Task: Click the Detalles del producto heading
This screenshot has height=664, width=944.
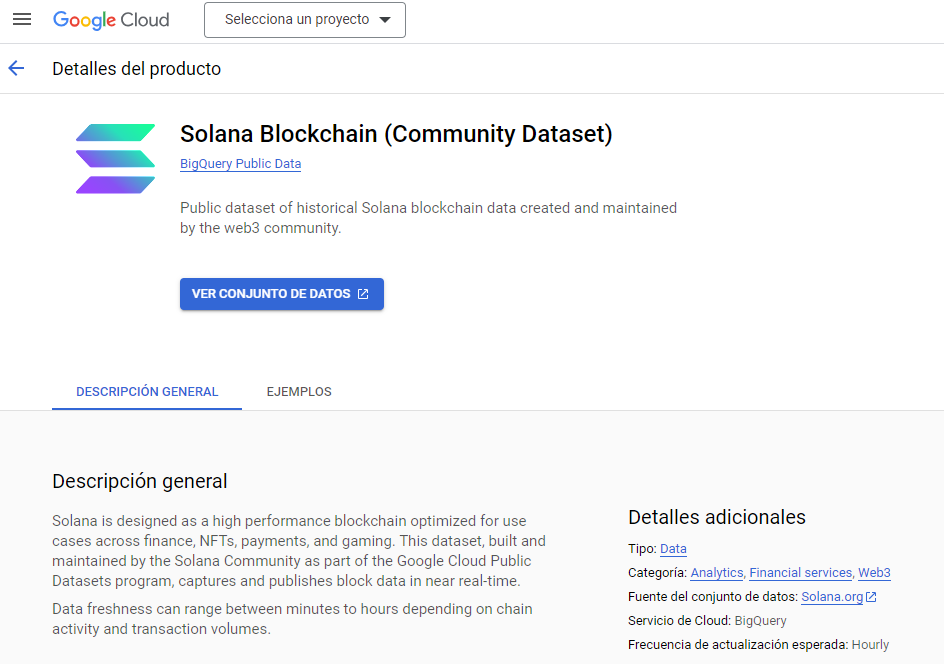Action: 137,69
